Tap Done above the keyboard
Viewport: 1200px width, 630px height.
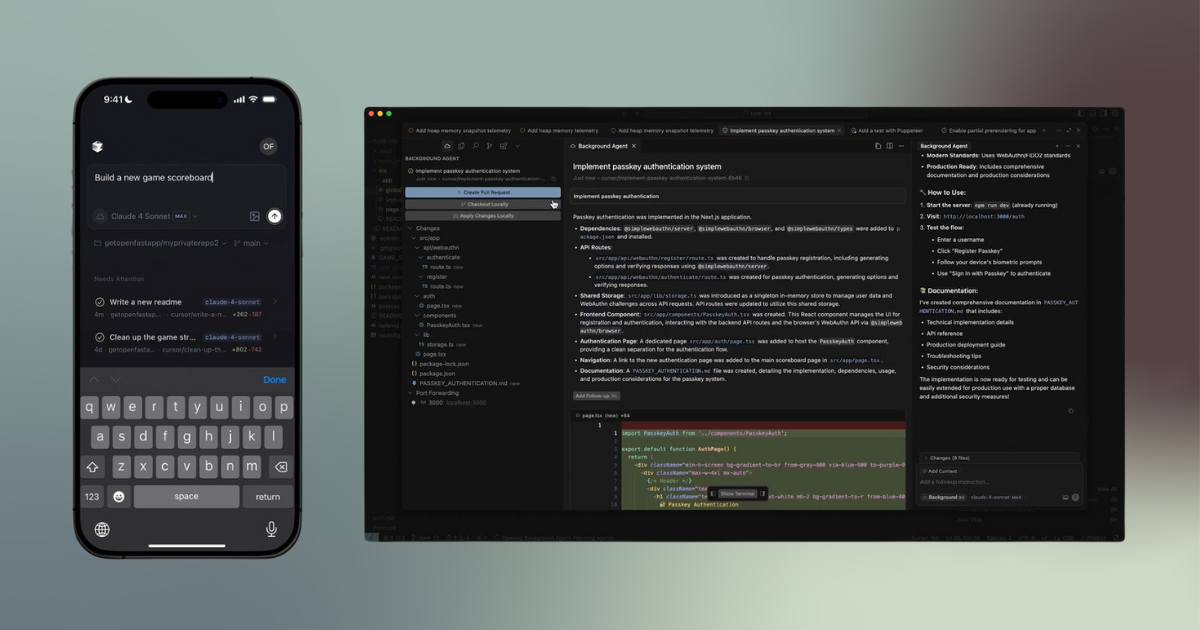coord(274,380)
